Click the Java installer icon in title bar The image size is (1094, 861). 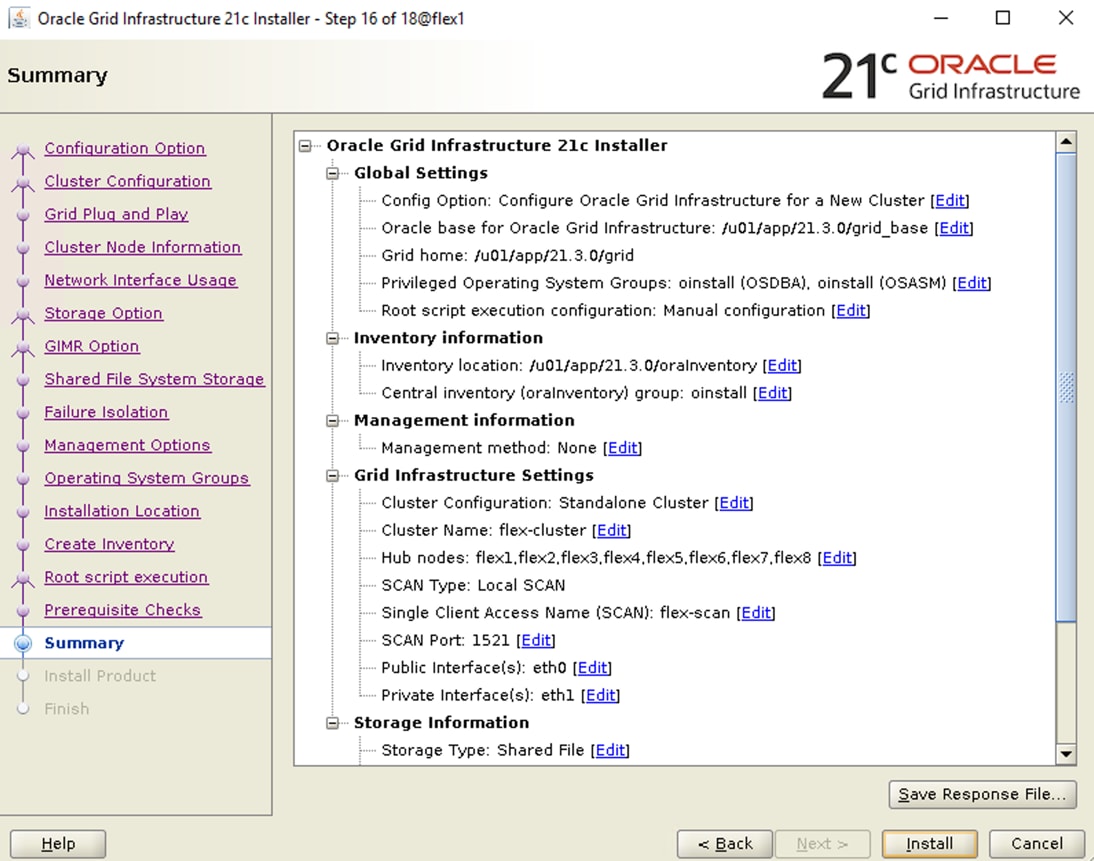pos(19,18)
